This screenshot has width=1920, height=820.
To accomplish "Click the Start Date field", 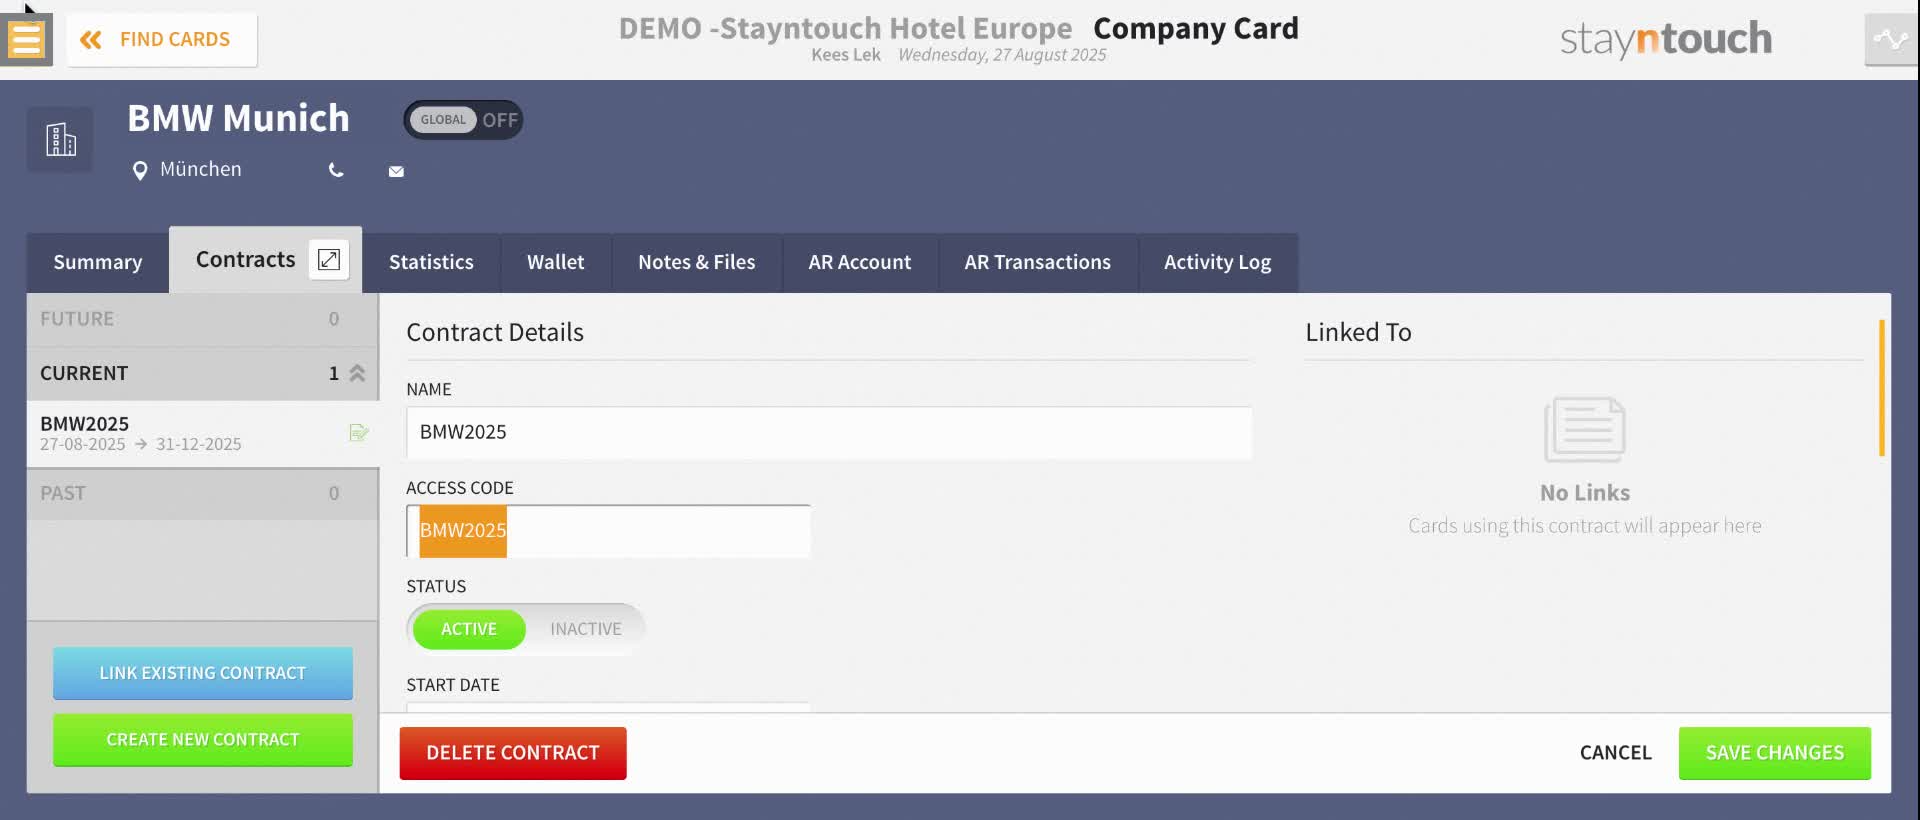I will (608, 707).
